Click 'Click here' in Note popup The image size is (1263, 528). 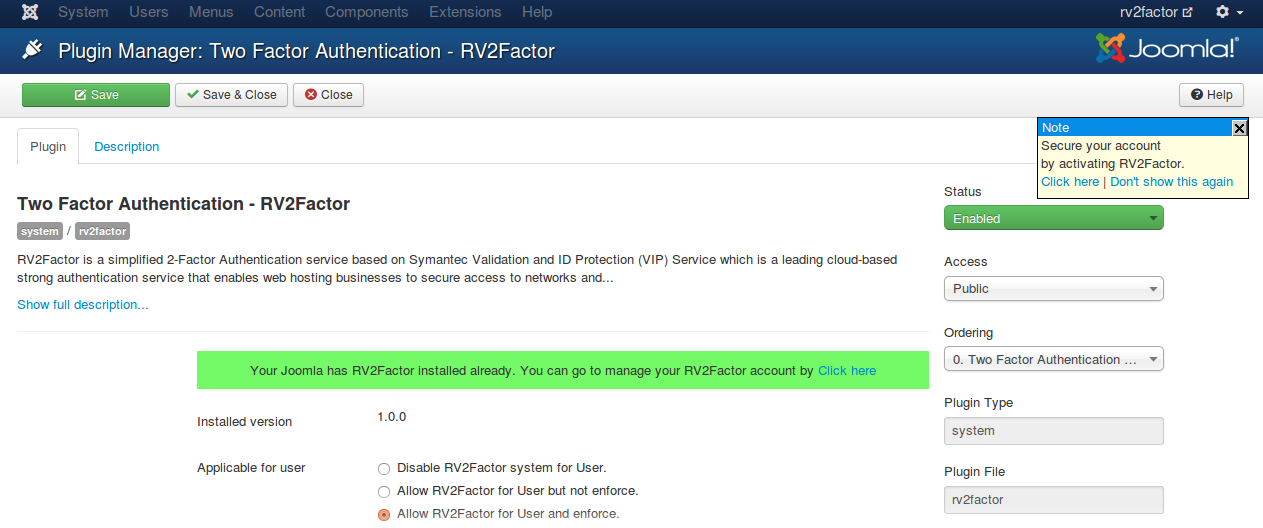pyautogui.click(x=1070, y=182)
